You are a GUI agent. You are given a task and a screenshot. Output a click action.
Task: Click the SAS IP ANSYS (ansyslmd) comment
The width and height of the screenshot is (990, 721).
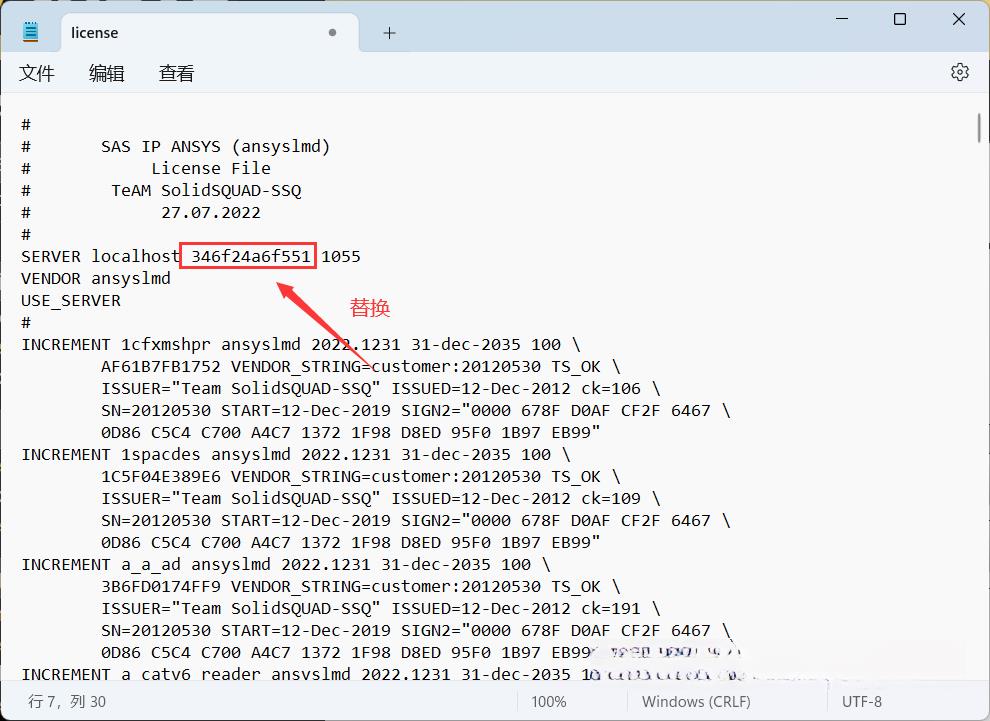(x=215, y=146)
